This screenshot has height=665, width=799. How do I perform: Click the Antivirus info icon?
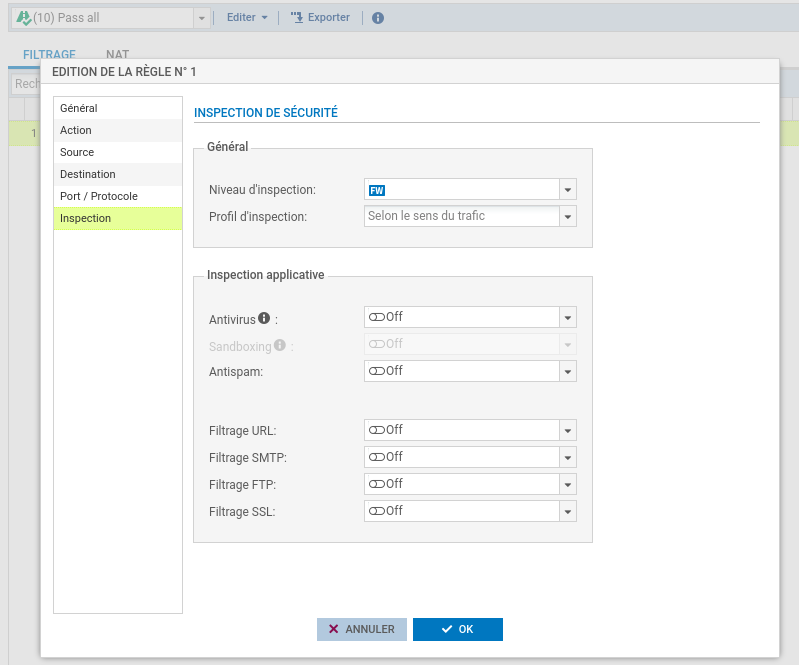pos(264,318)
